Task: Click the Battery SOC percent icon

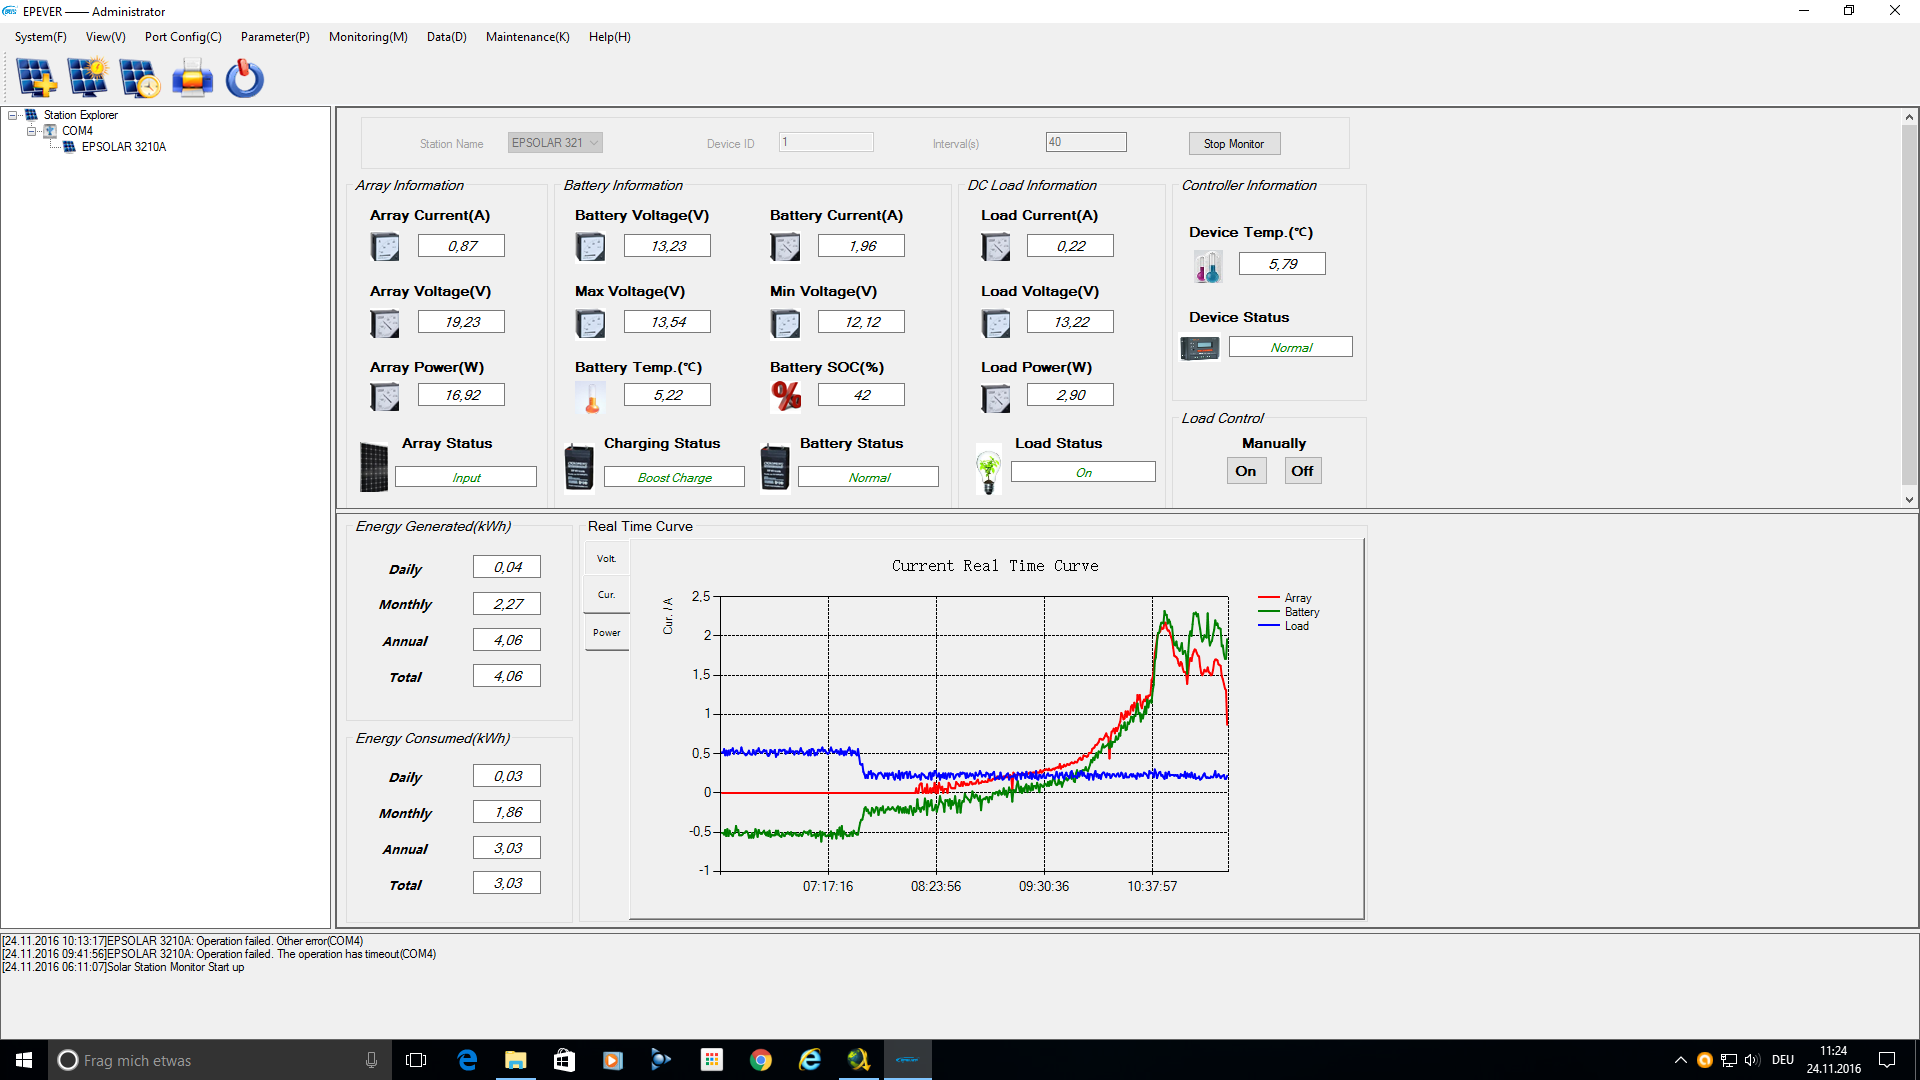Action: (786, 396)
